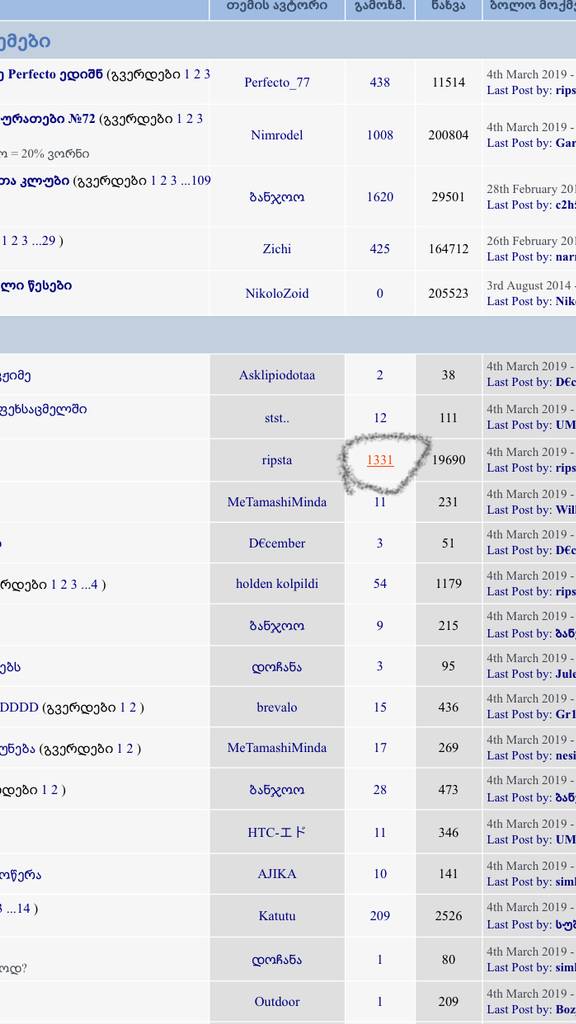Open ripsta author profile link
This screenshot has height=1024, width=576.
point(277,460)
